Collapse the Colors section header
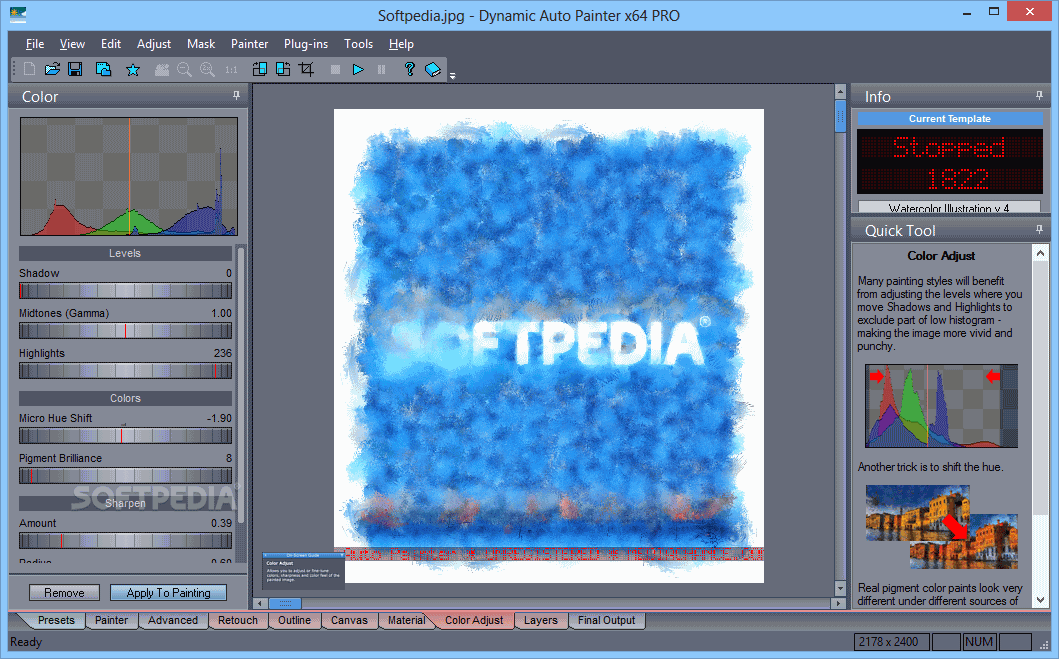1059x659 pixels. [x=125, y=398]
